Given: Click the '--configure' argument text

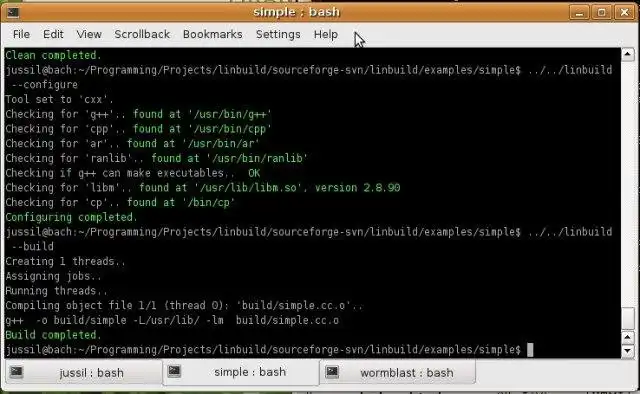Looking at the screenshot, I should point(44,85).
